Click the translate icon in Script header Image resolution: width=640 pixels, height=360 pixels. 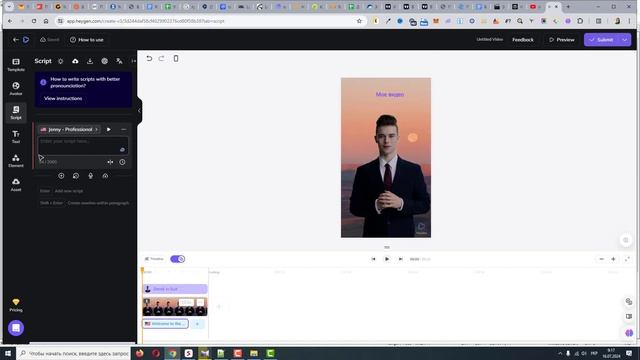click(119, 61)
